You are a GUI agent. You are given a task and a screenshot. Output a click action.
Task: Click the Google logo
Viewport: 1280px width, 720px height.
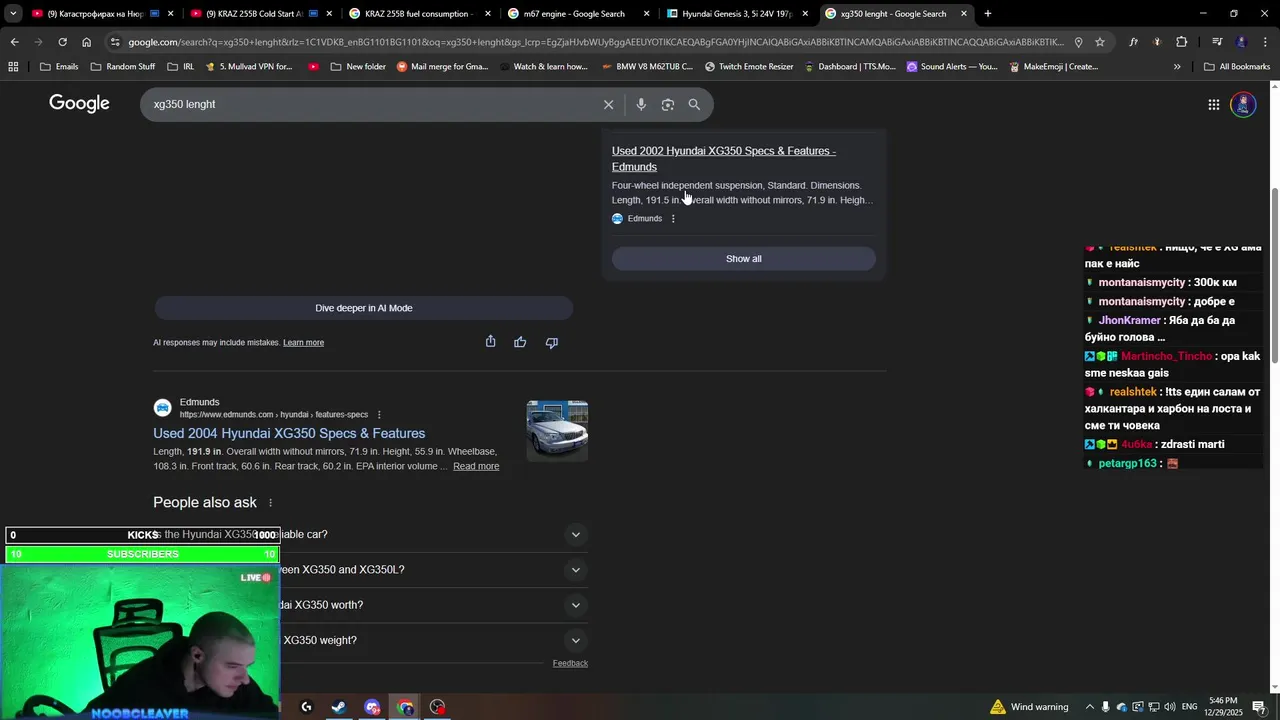[79, 104]
